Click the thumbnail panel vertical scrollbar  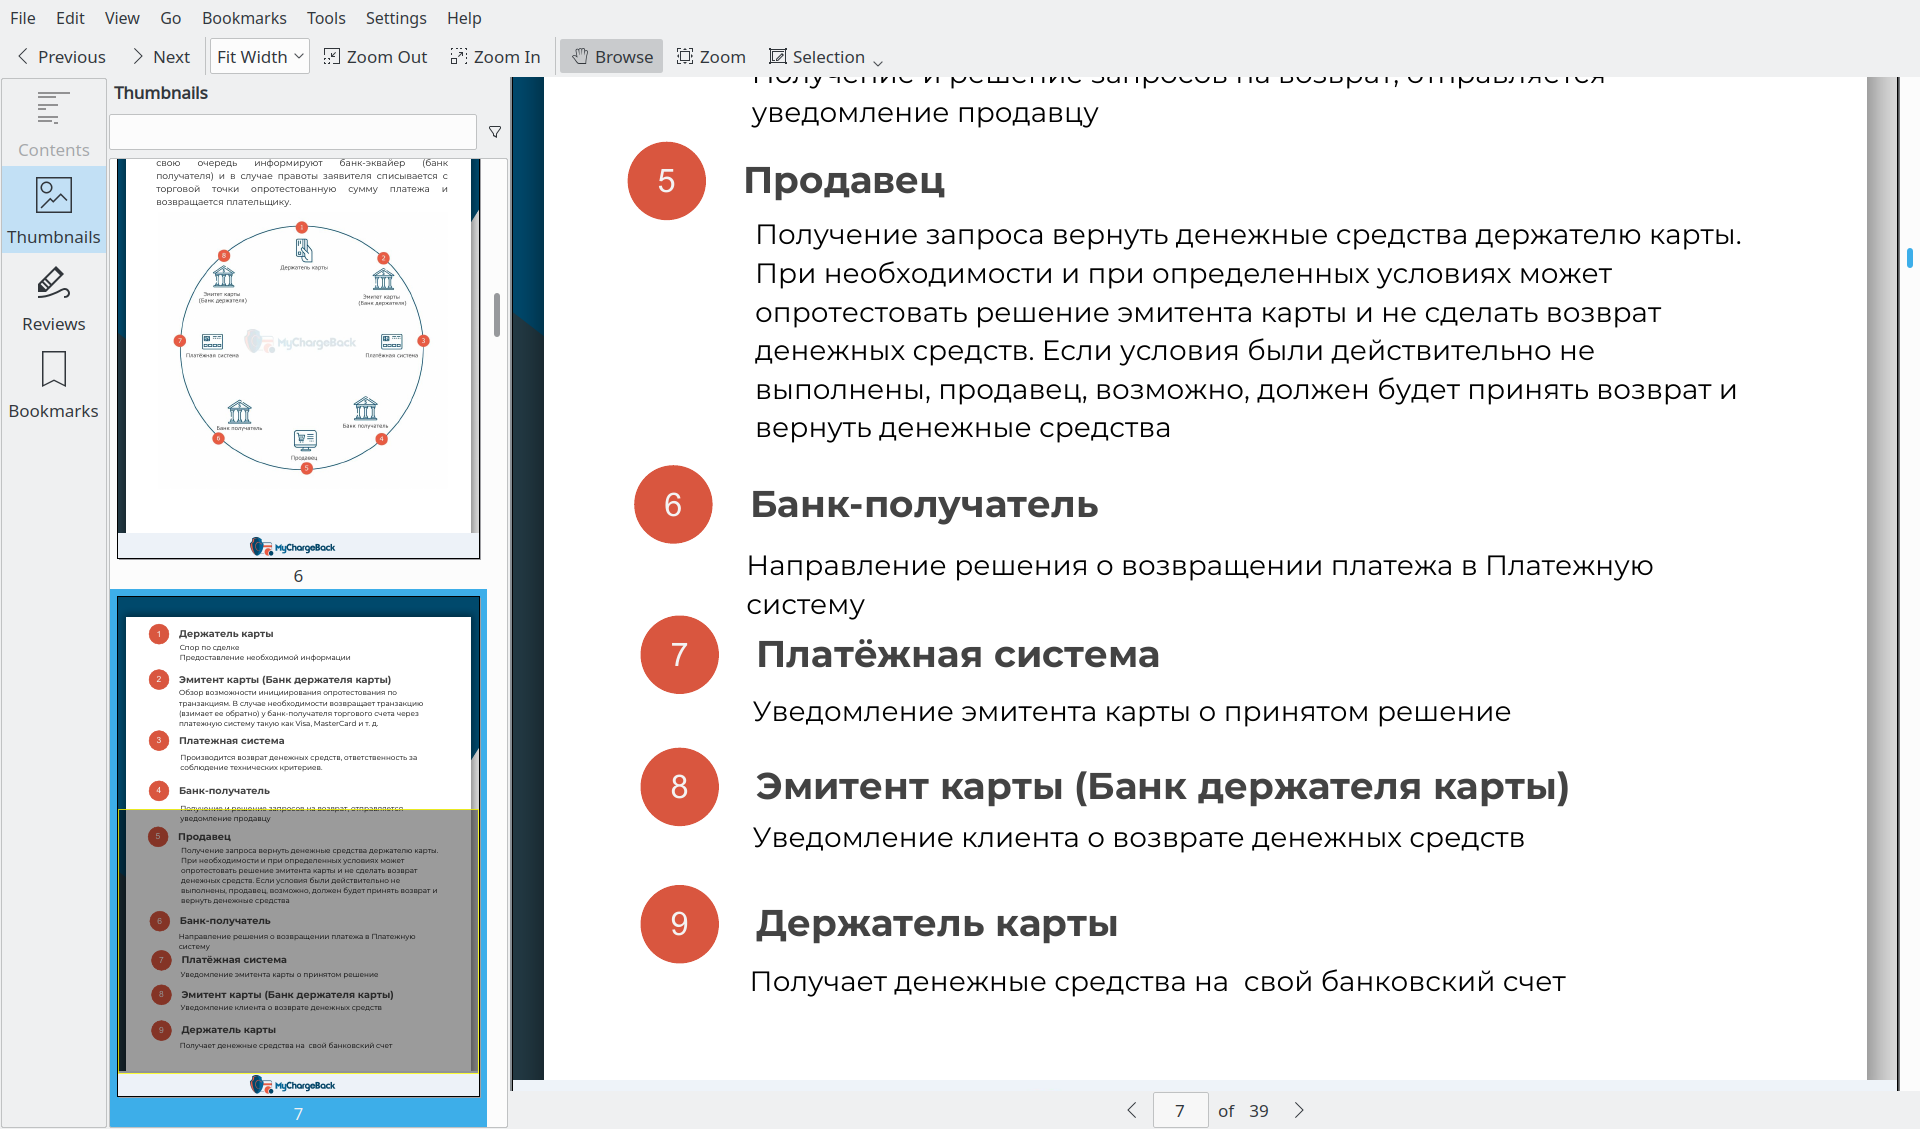(x=497, y=315)
